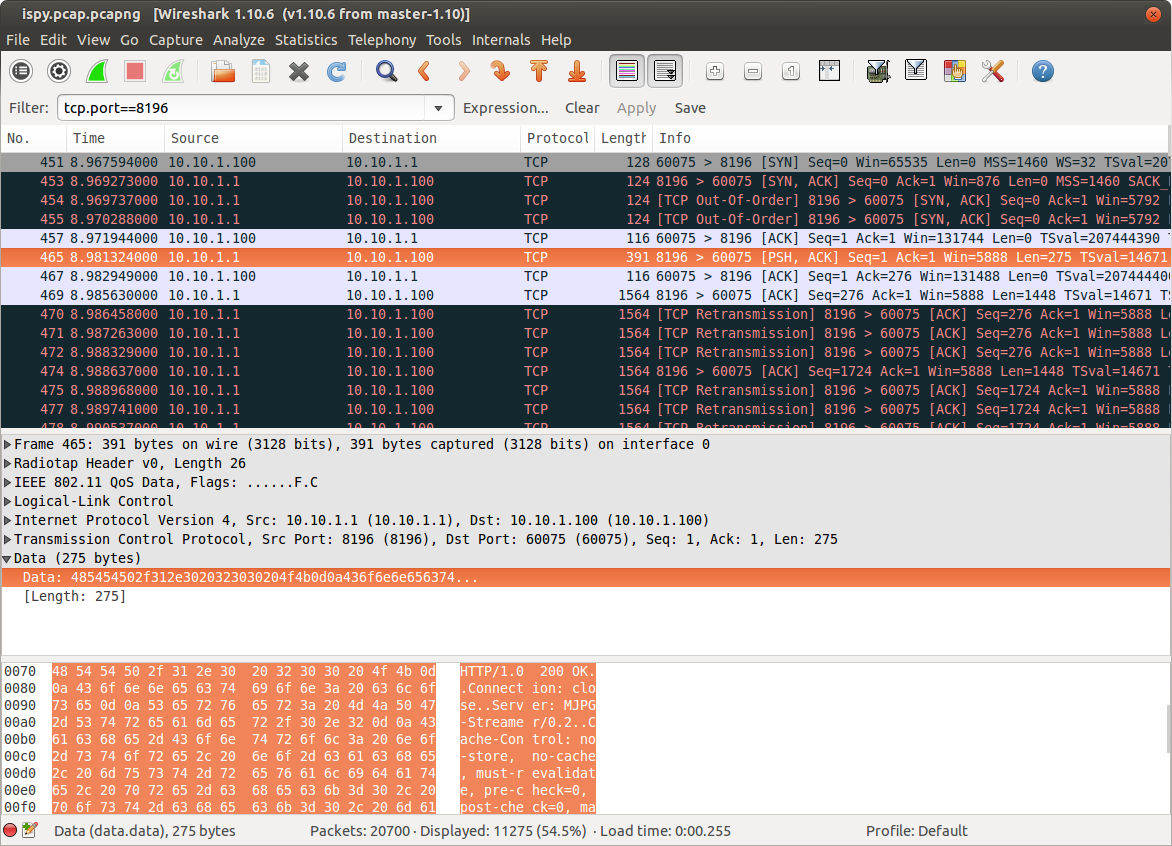This screenshot has width=1172, height=846.
Task: Stop the running capture (red square)
Action: pyautogui.click(x=135, y=71)
